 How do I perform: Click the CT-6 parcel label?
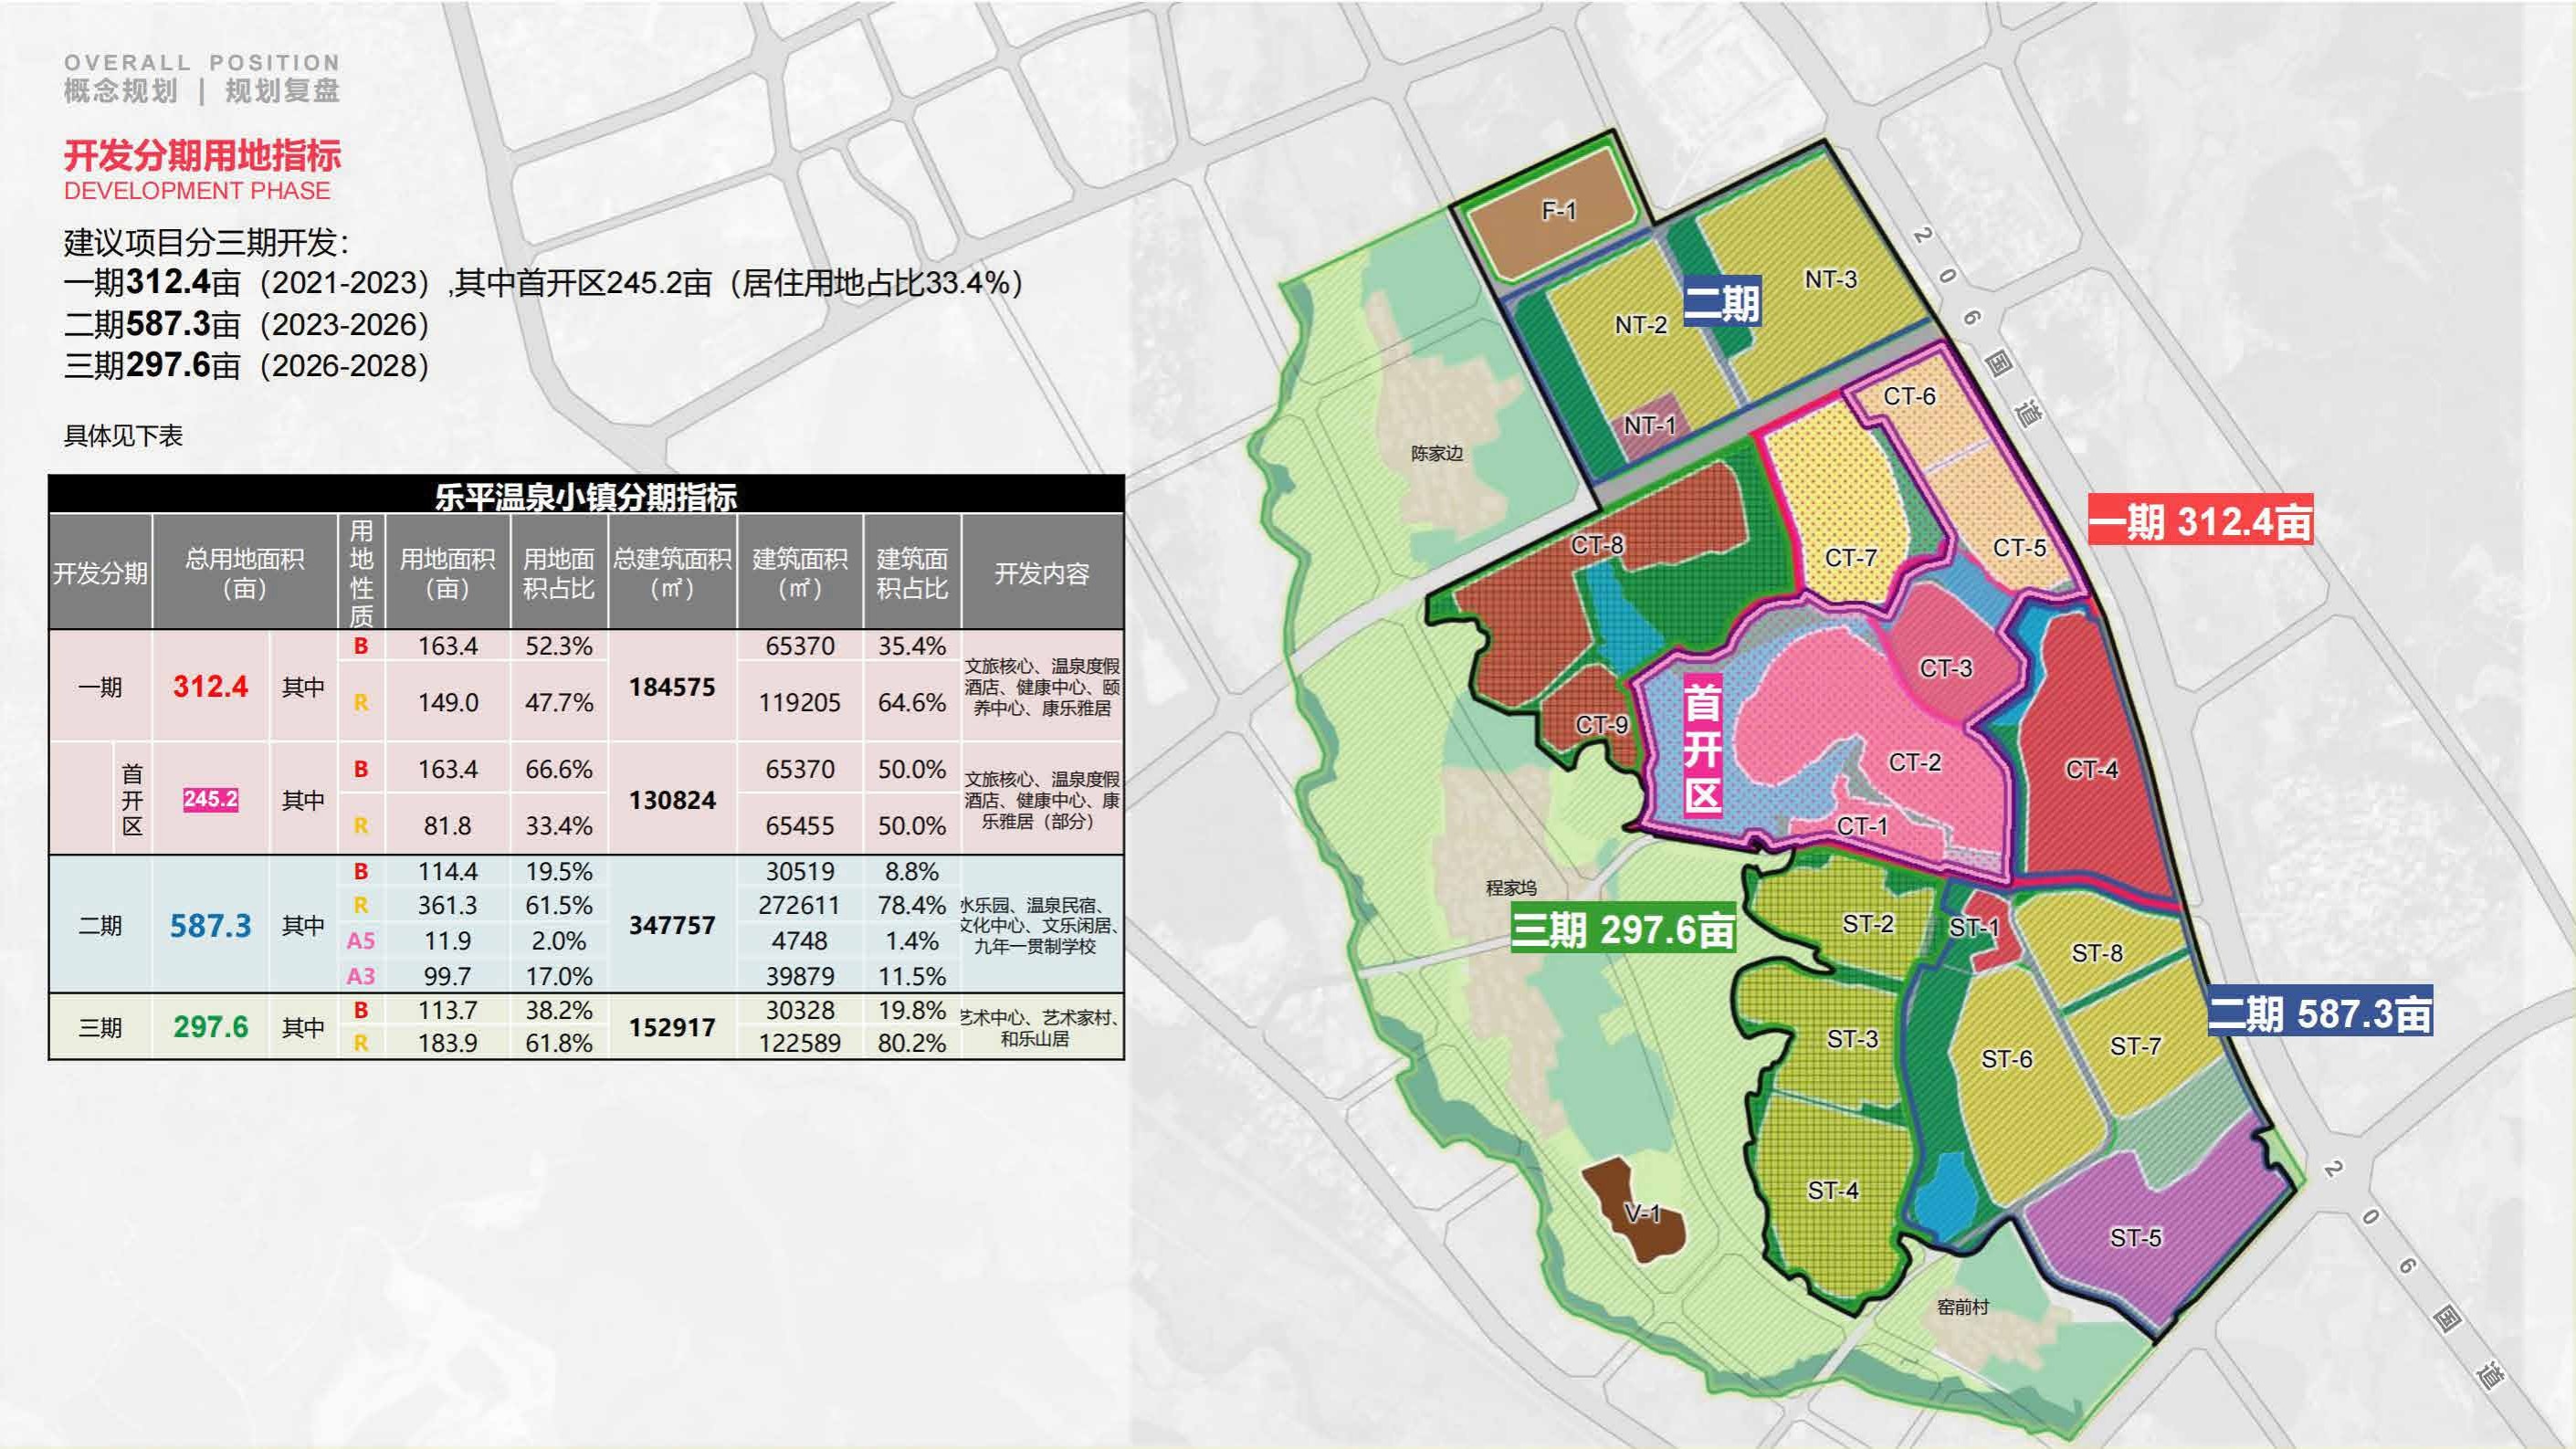tap(1909, 397)
